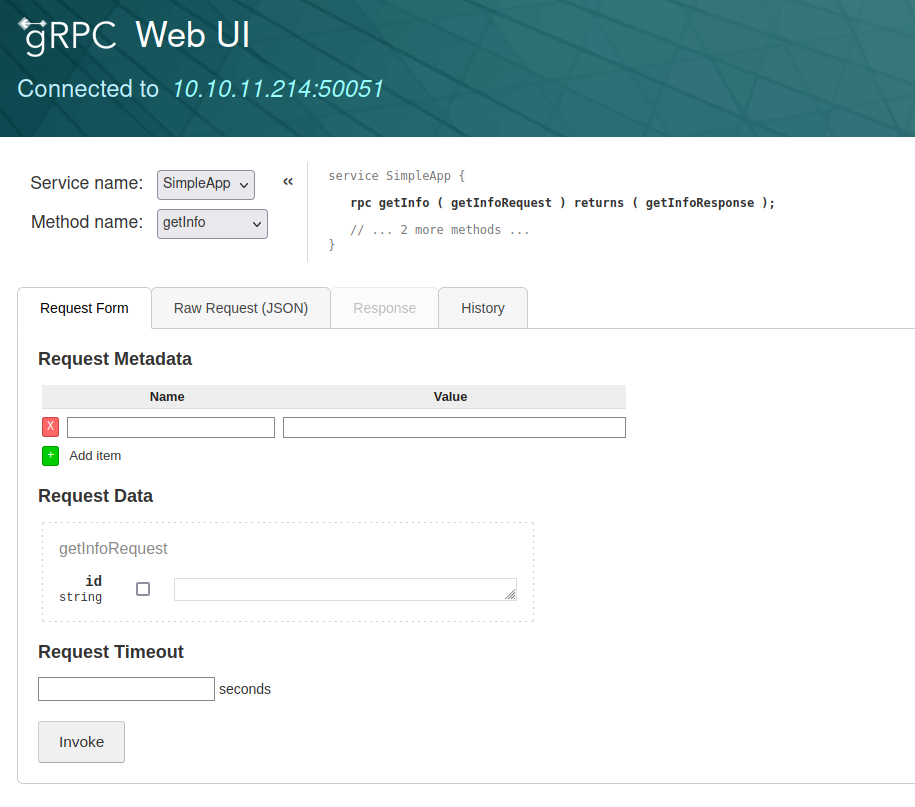The image size is (915, 807).
Task: Collapse service description with double chevron
Action: pos(288,182)
